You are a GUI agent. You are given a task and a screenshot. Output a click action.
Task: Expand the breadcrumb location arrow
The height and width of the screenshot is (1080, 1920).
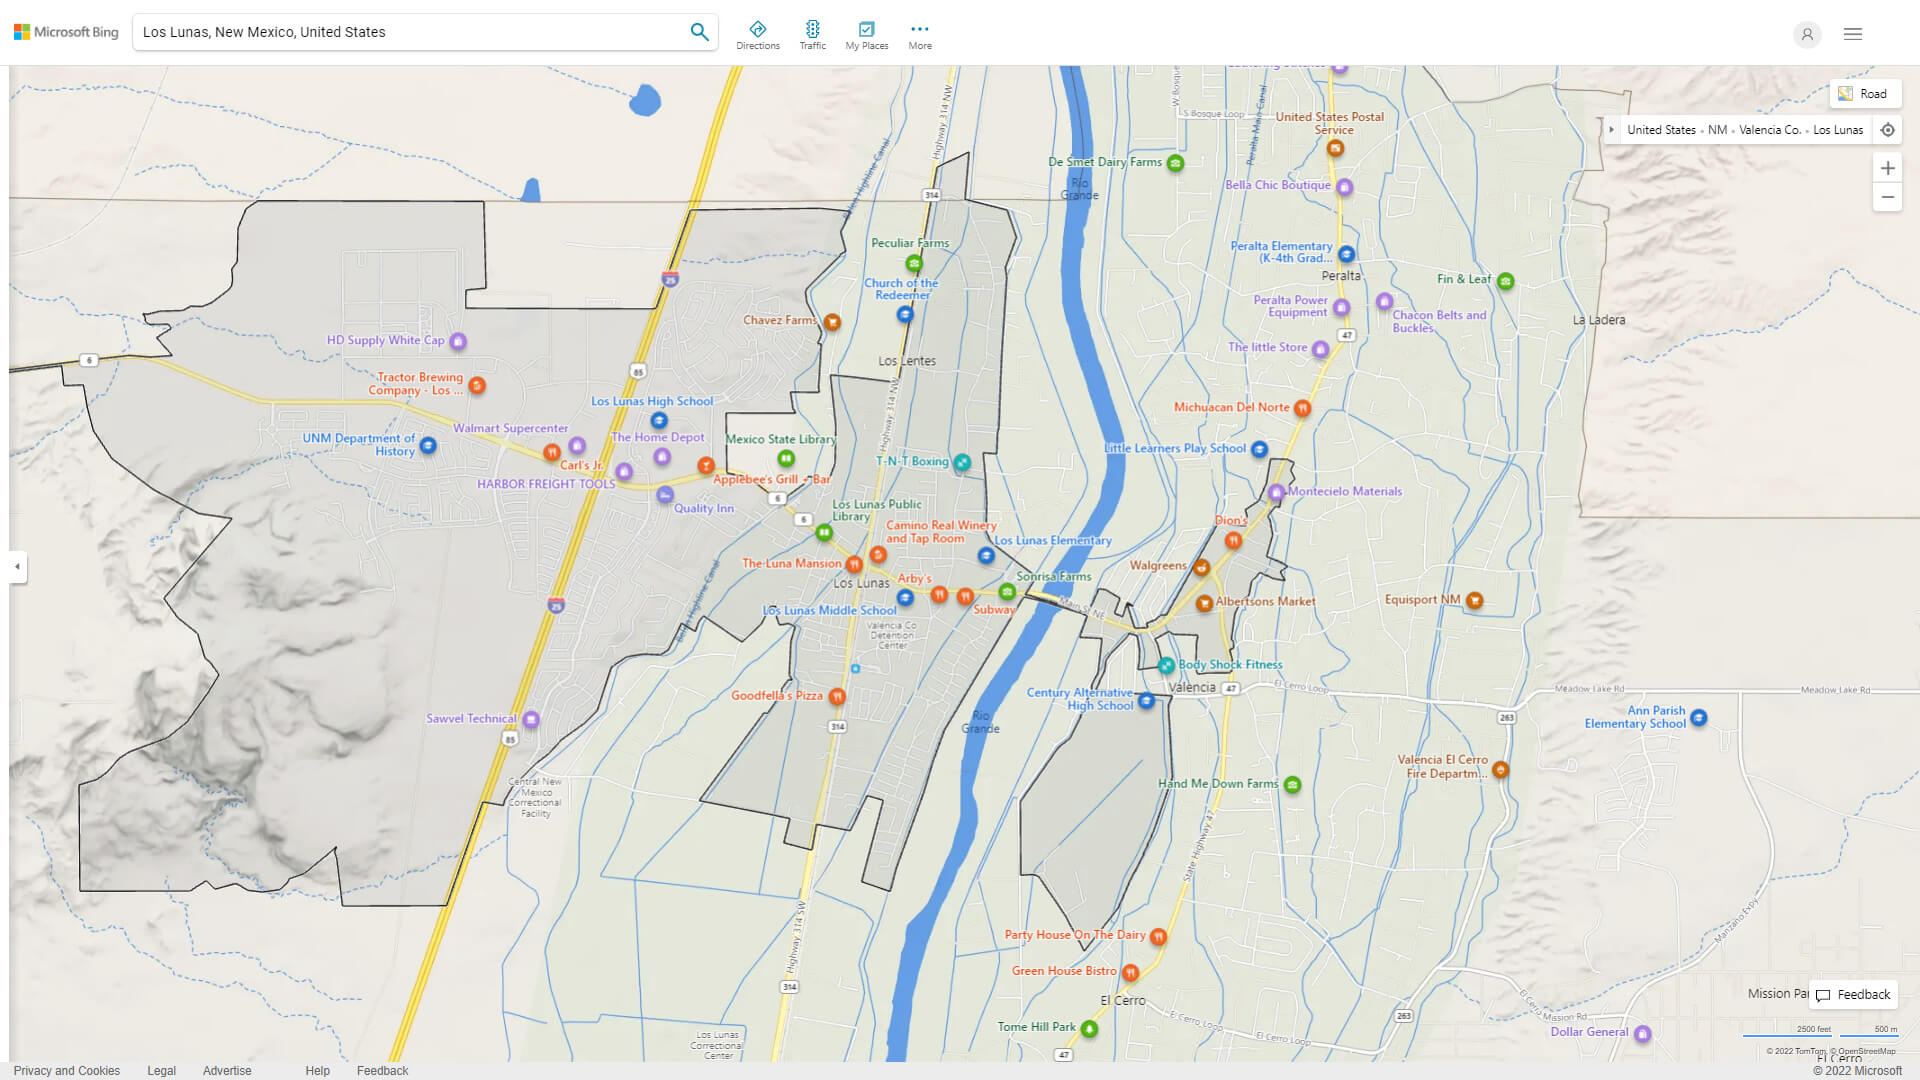click(1611, 129)
